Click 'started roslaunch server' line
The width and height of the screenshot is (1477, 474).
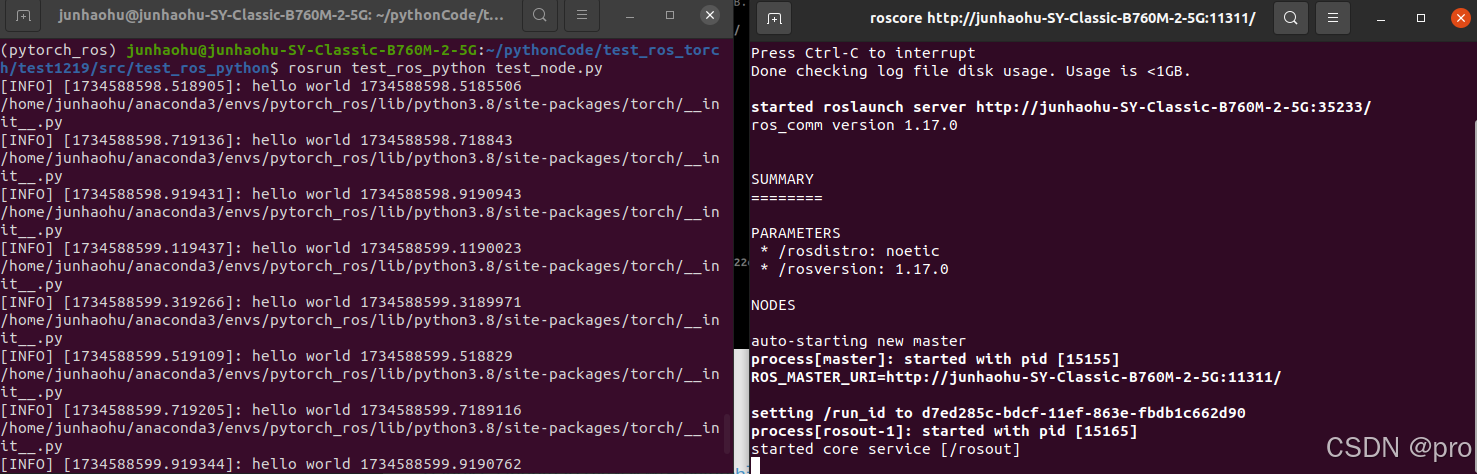pyautogui.click(x=1061, y=107)
